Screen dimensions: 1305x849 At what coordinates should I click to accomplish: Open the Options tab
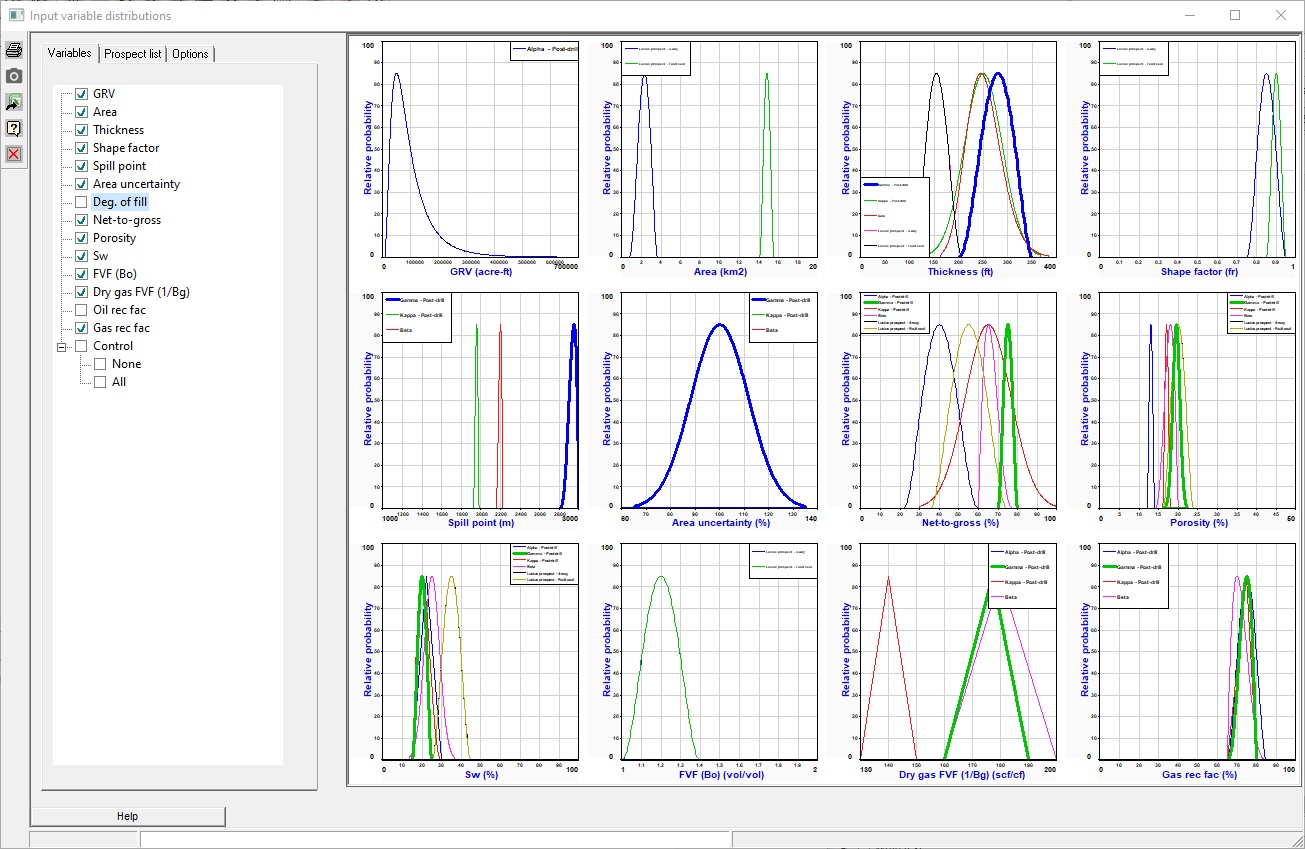coord(190,54)
